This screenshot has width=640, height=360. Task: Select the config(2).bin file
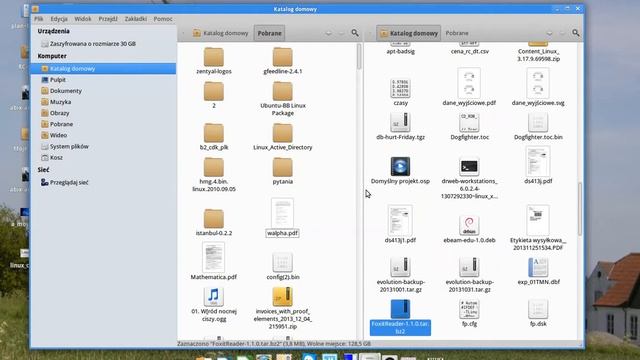(x=282, y=262)
